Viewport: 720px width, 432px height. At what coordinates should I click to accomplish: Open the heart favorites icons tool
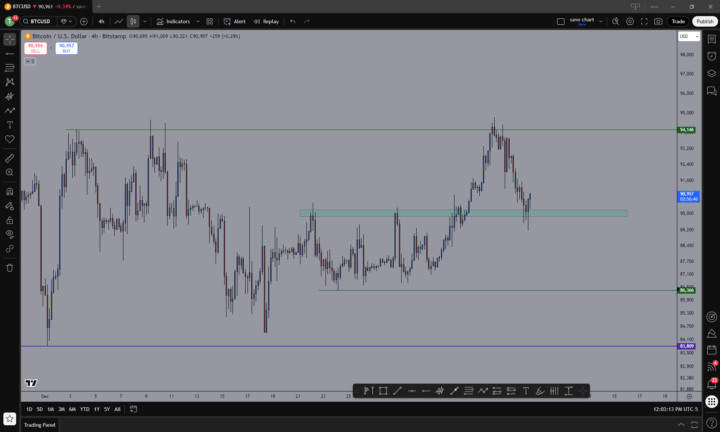pyautogui.click(x=10, y=139)
